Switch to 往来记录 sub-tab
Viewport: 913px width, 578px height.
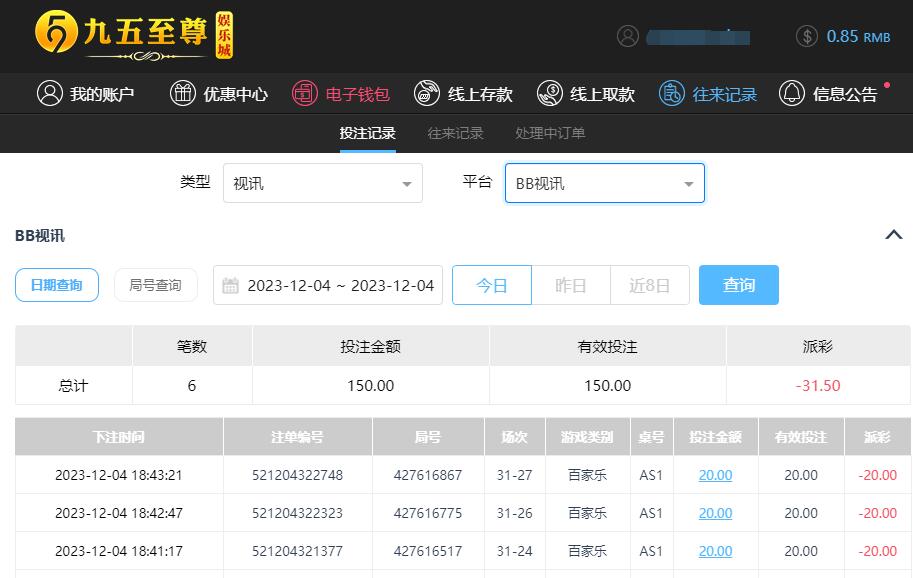[x=455, y=133]
